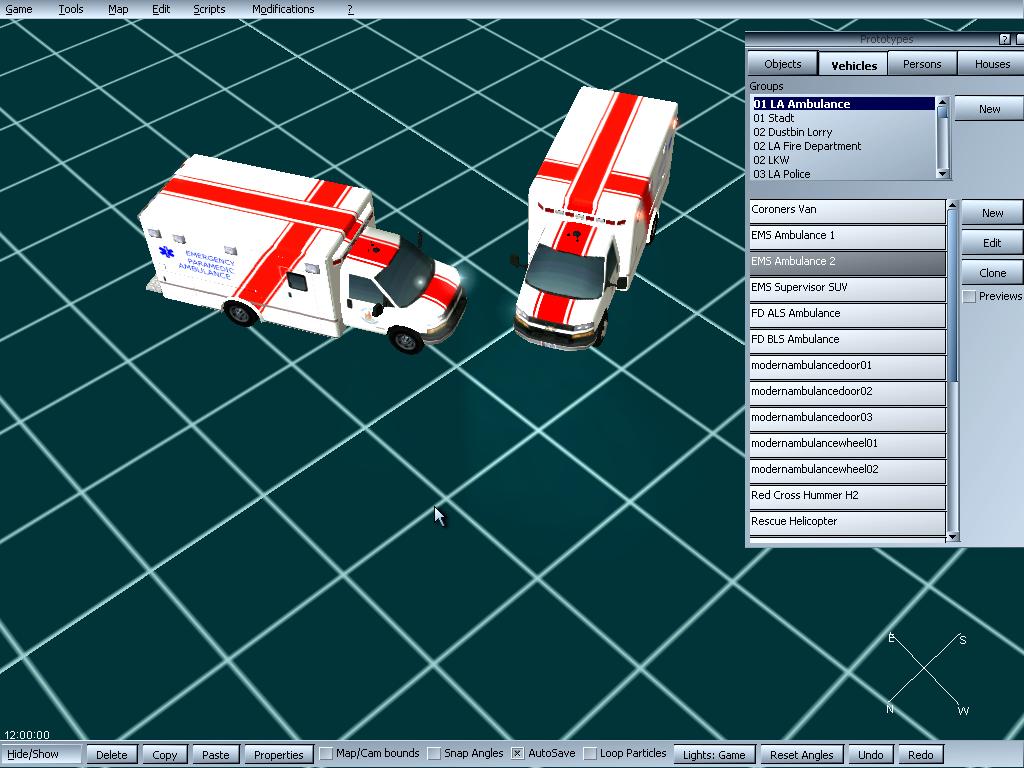The height and width of the screenshot is (768, 1024).
Task: Open the Edit menu
Action: coord(161,9)
